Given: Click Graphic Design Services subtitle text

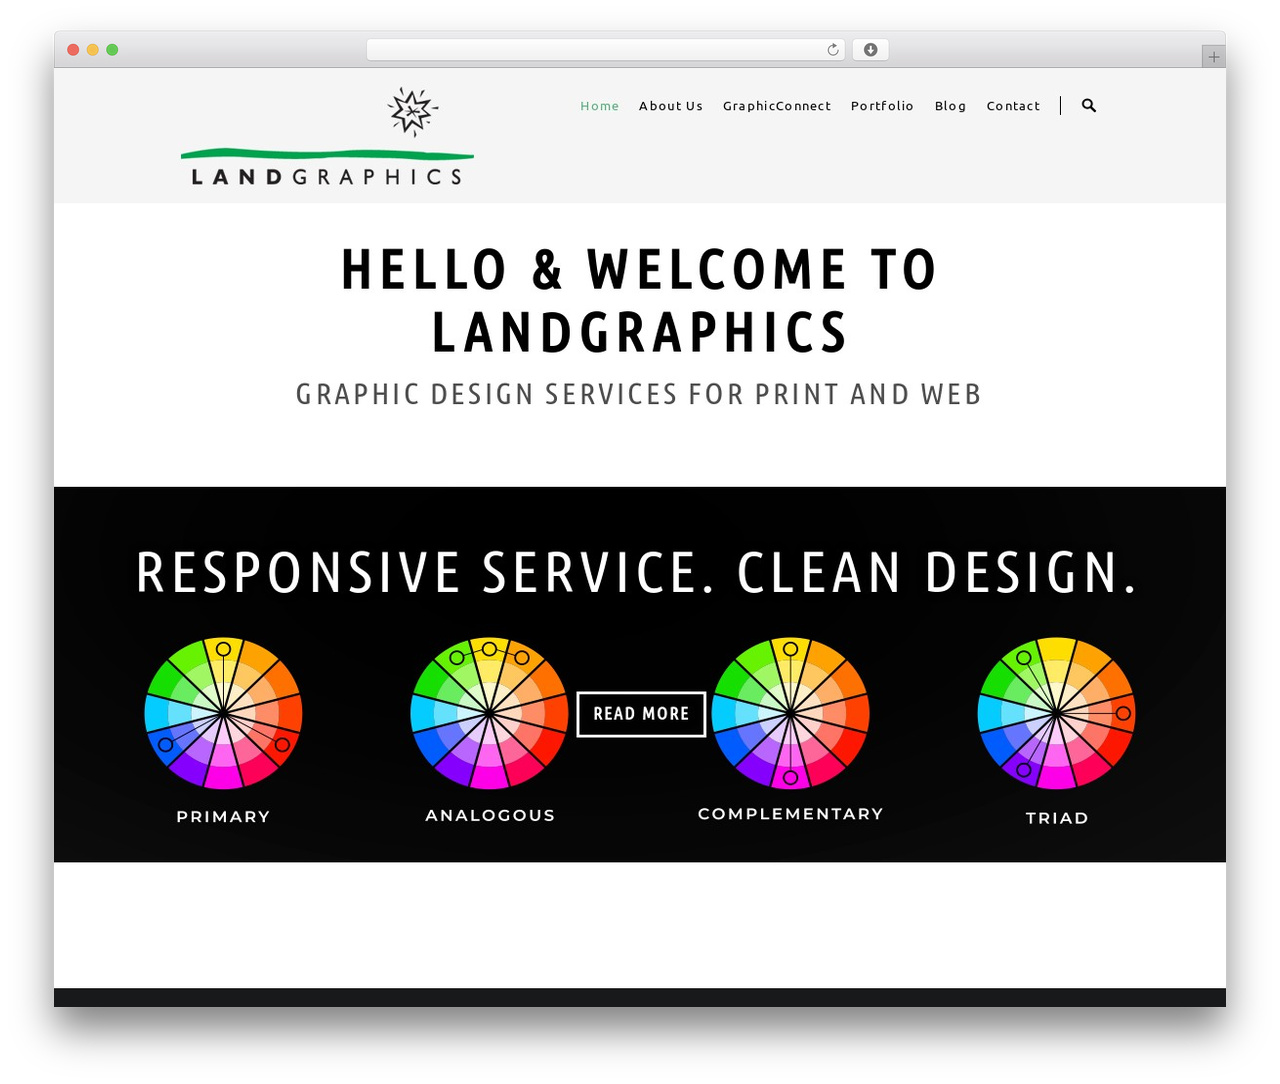Looking at the screenshot, I should [x=639, y=394].
